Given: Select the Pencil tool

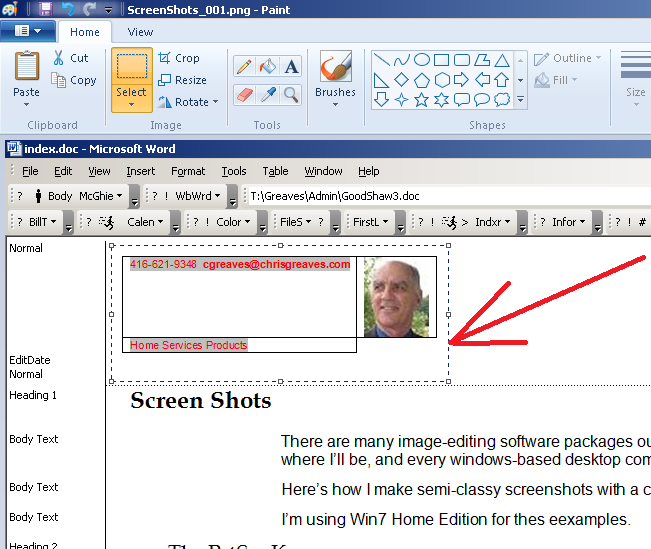Looking at the screenshot, I should [244, 66].
